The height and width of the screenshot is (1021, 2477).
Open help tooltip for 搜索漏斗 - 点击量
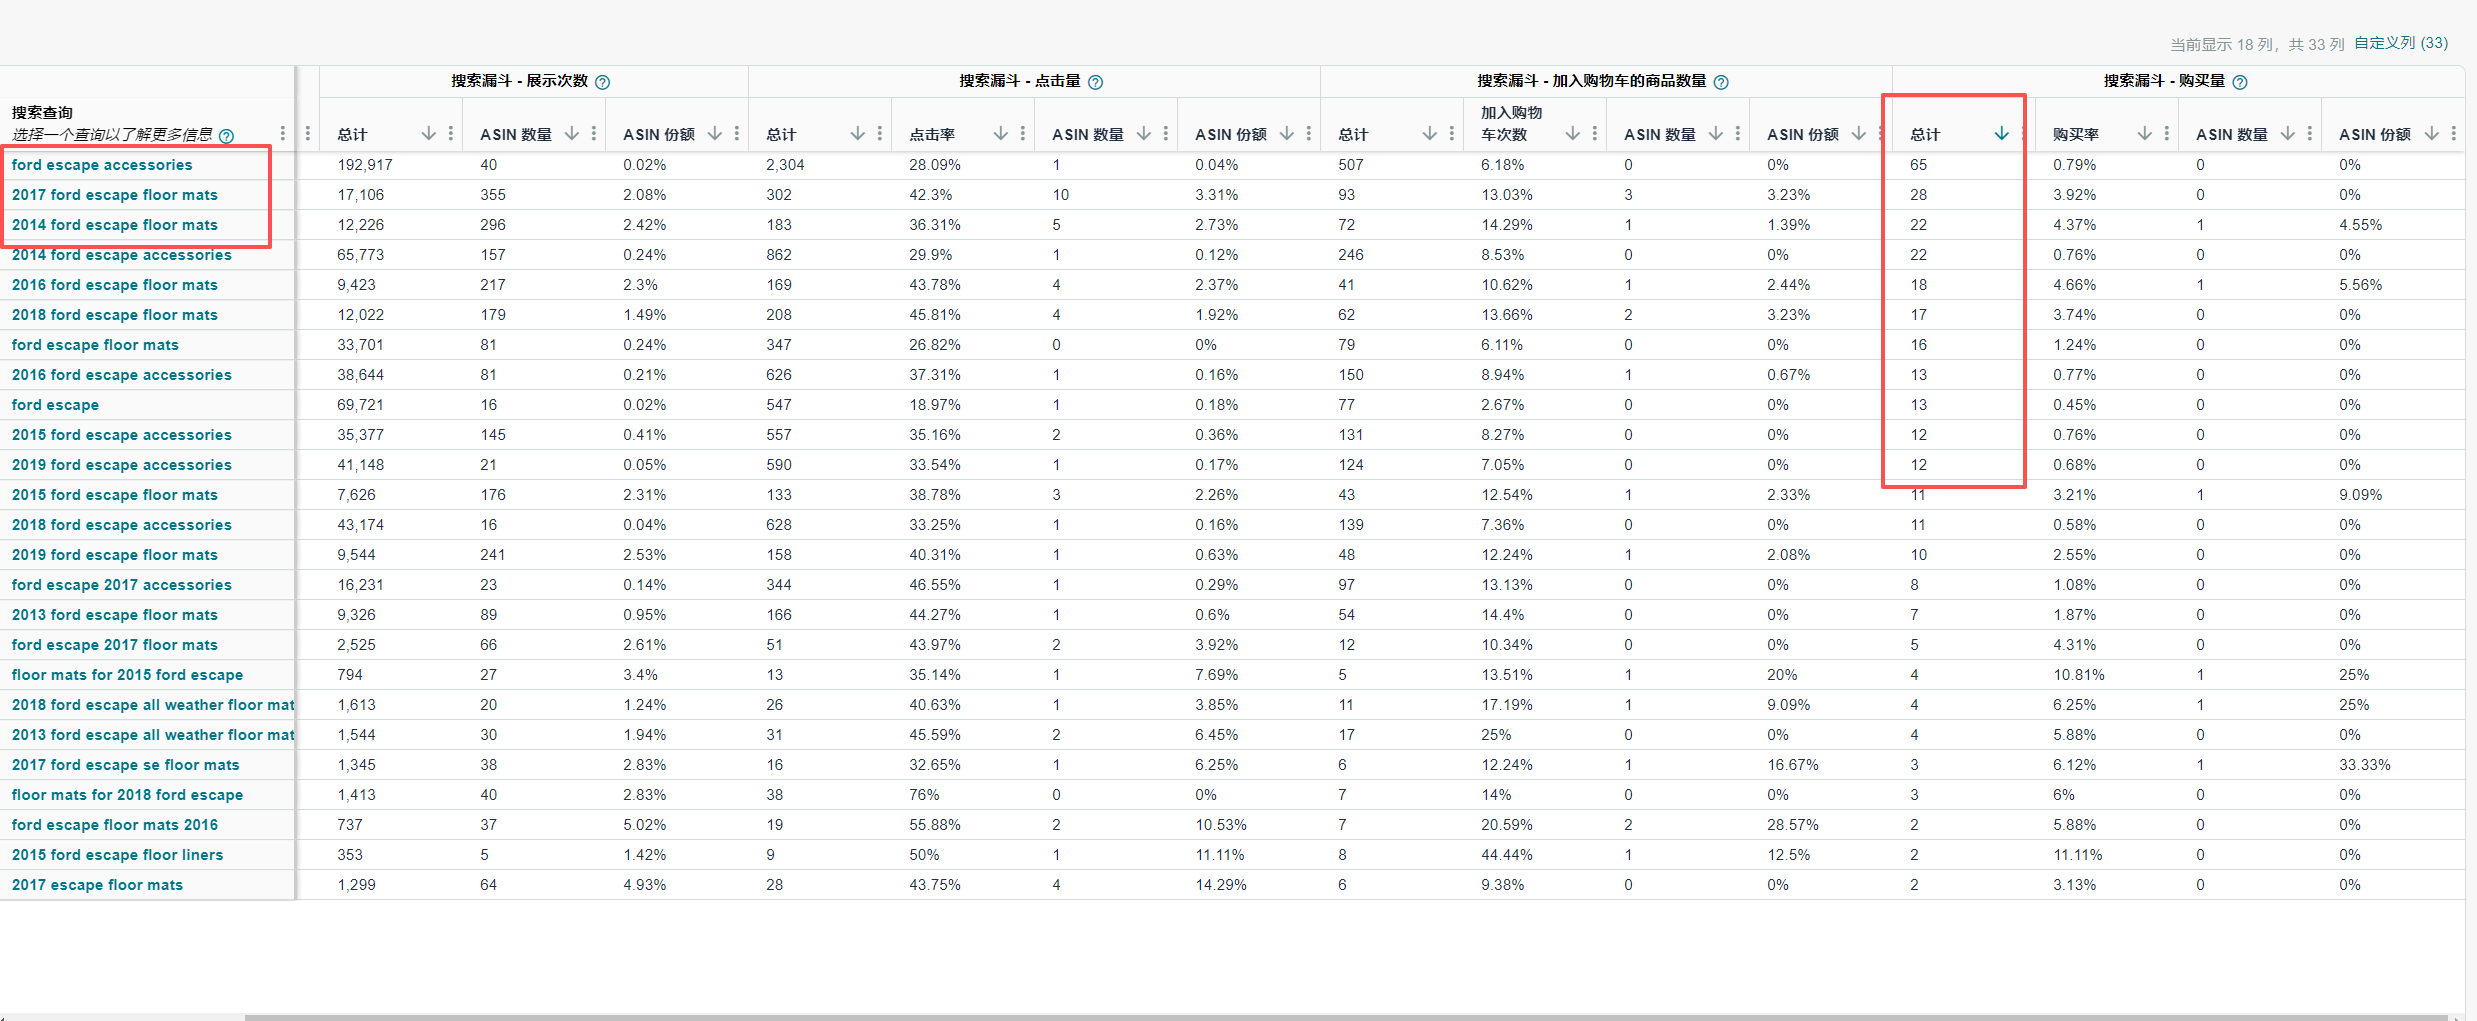click(x=1095, y=82)
